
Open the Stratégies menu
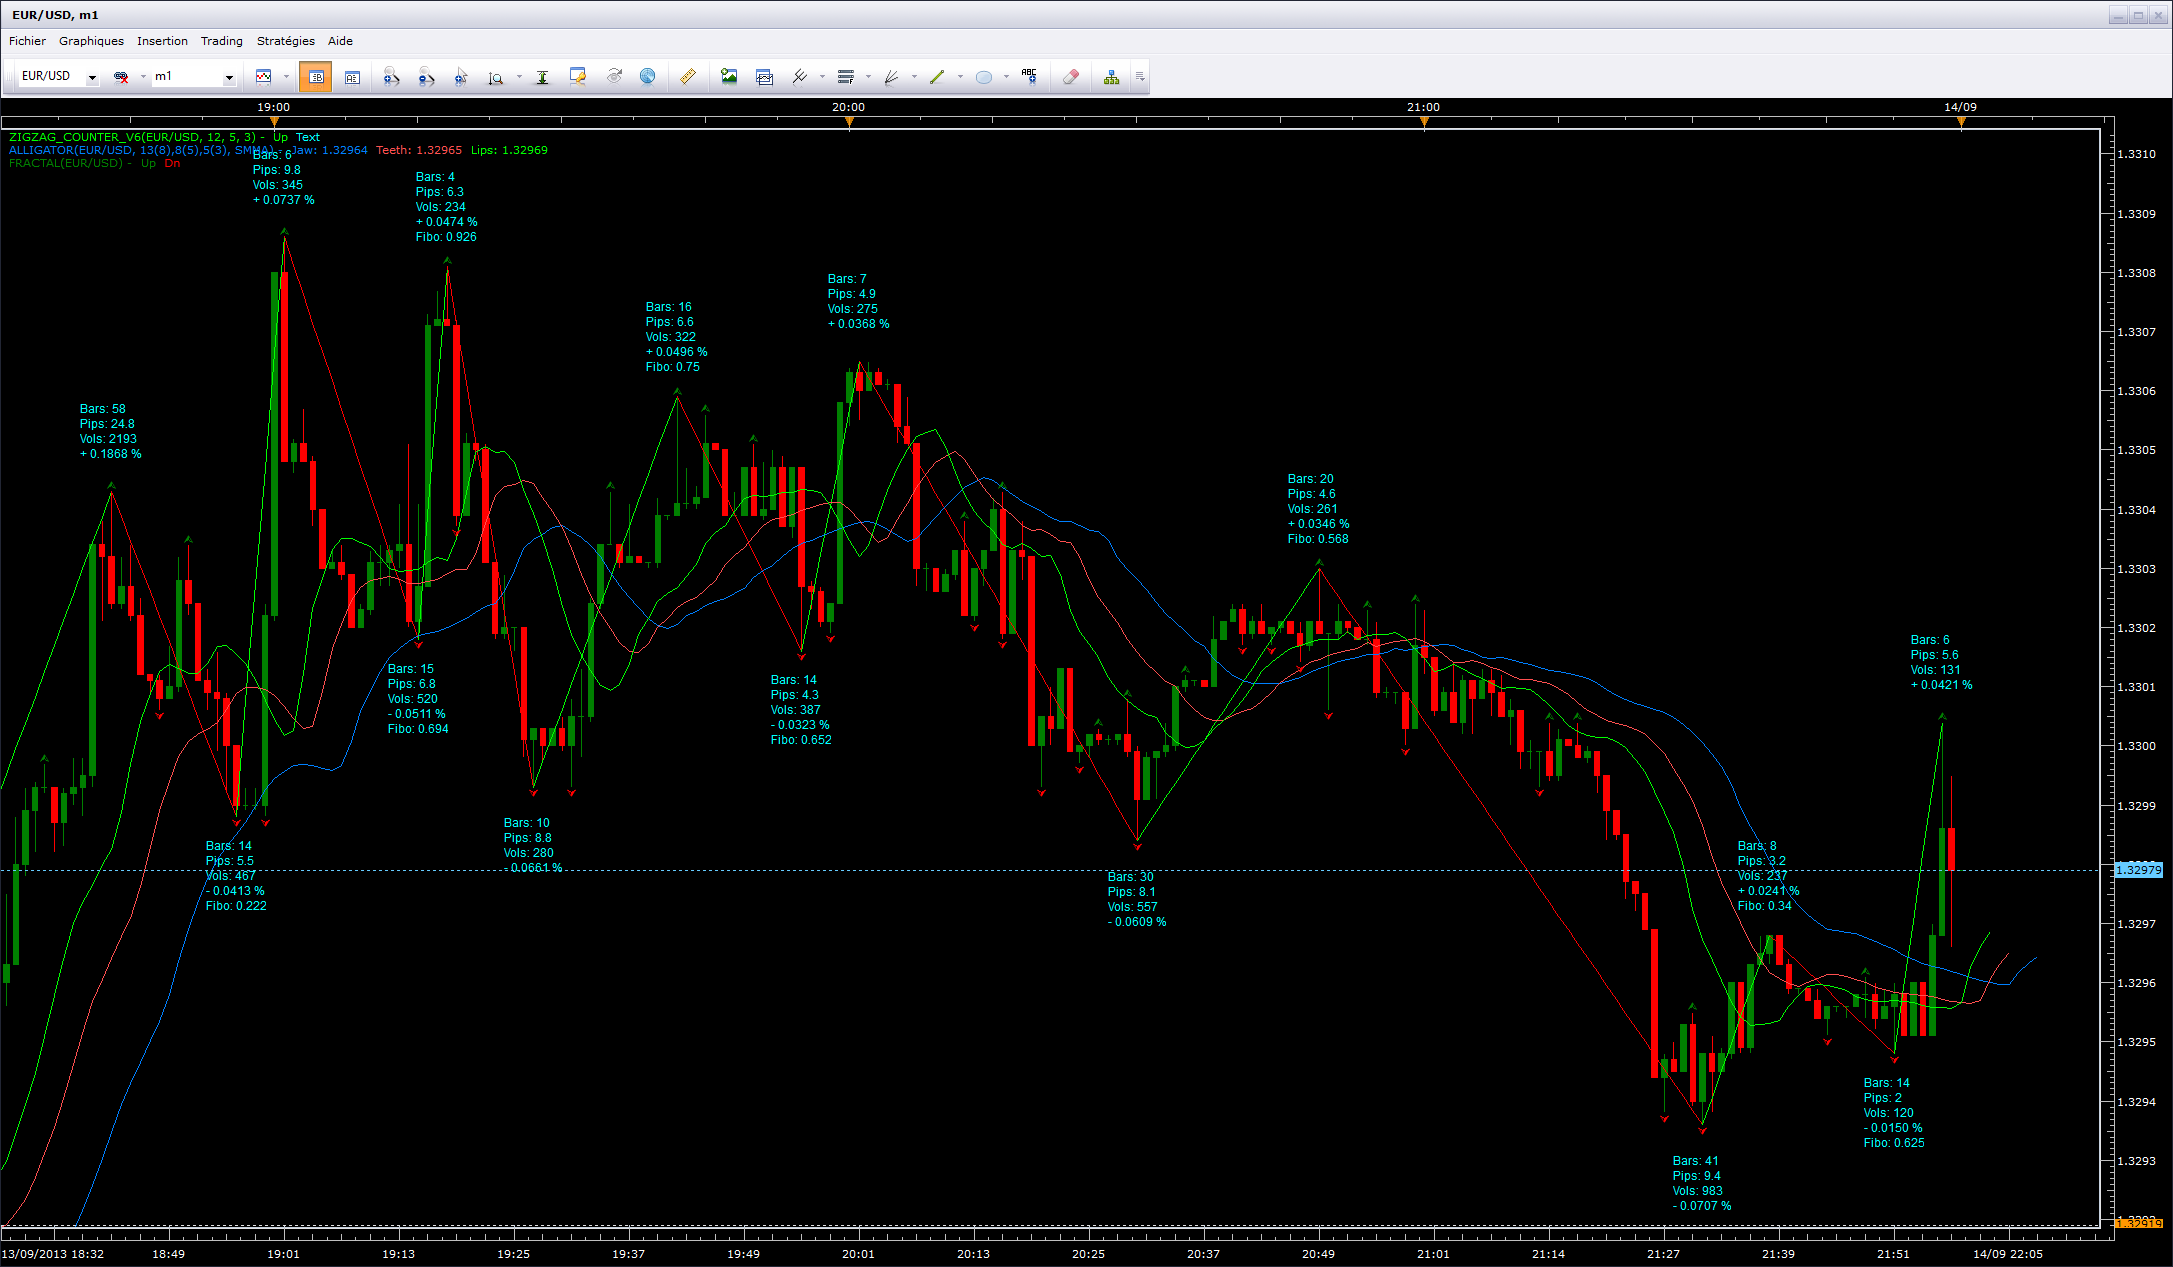(285, 41)
